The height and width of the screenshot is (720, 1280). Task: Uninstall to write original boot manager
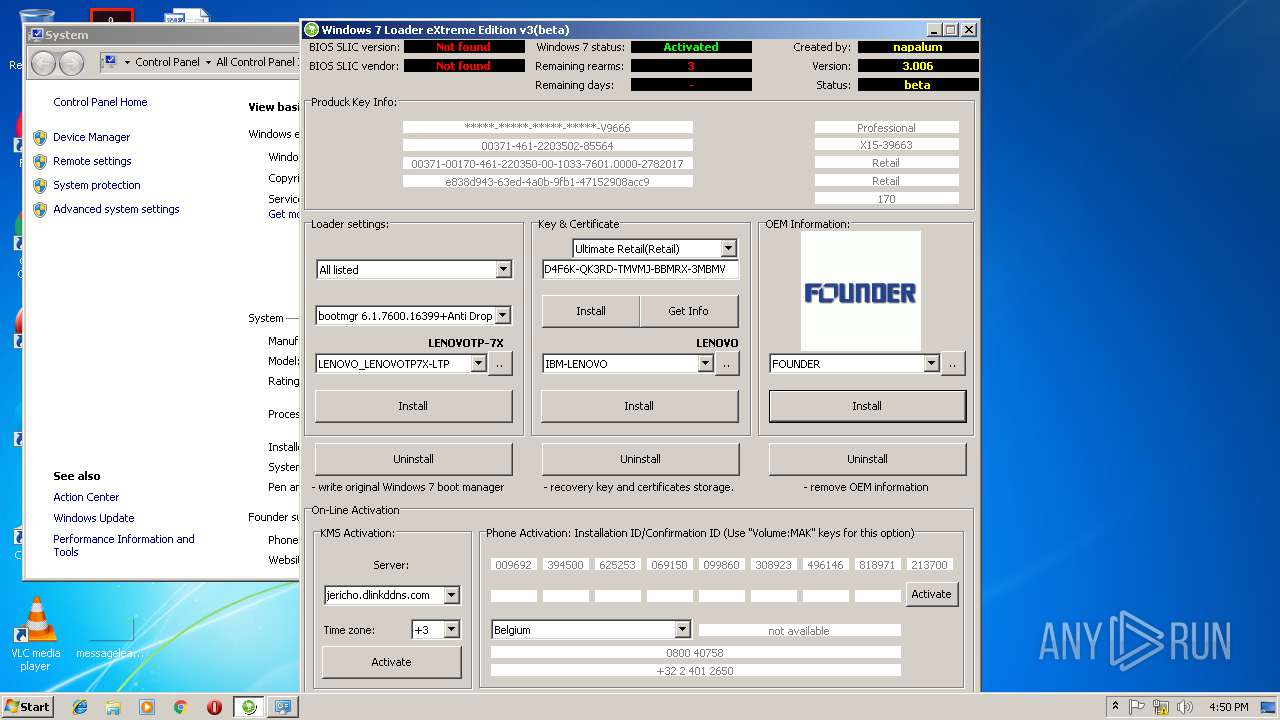(x=413, y=459)
